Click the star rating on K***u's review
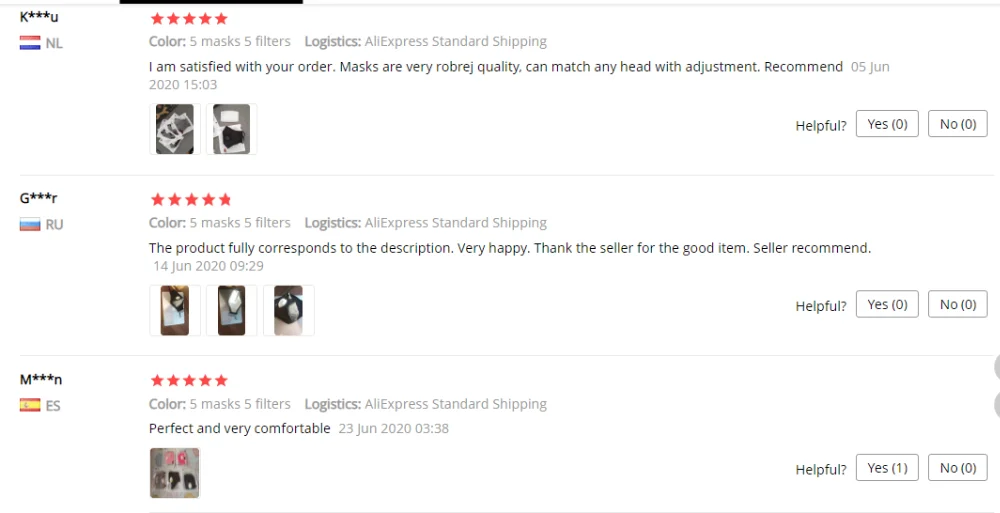Screen dimensions: 1000x513 pyautogui.click(x=189, y=19)
